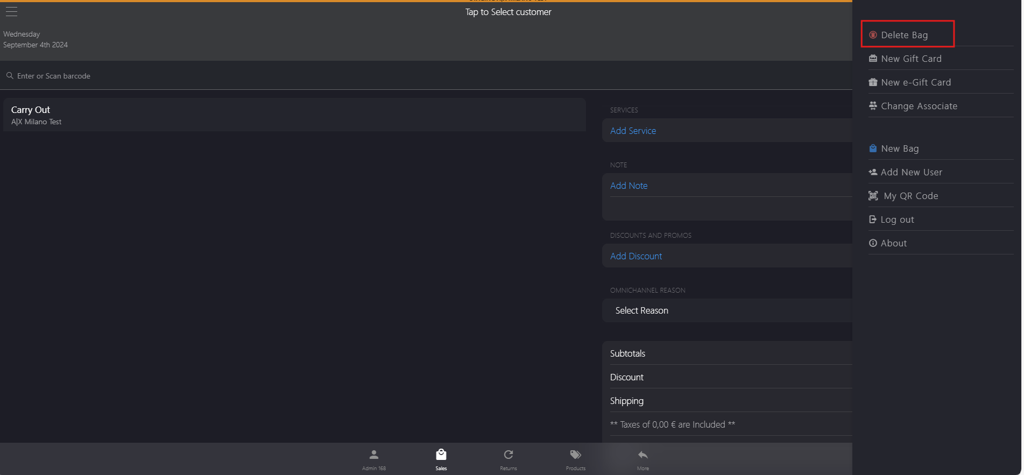Click the New e-Gift Card icon
This screenshot has width=1024, height=475.
[x=873, y=82]
